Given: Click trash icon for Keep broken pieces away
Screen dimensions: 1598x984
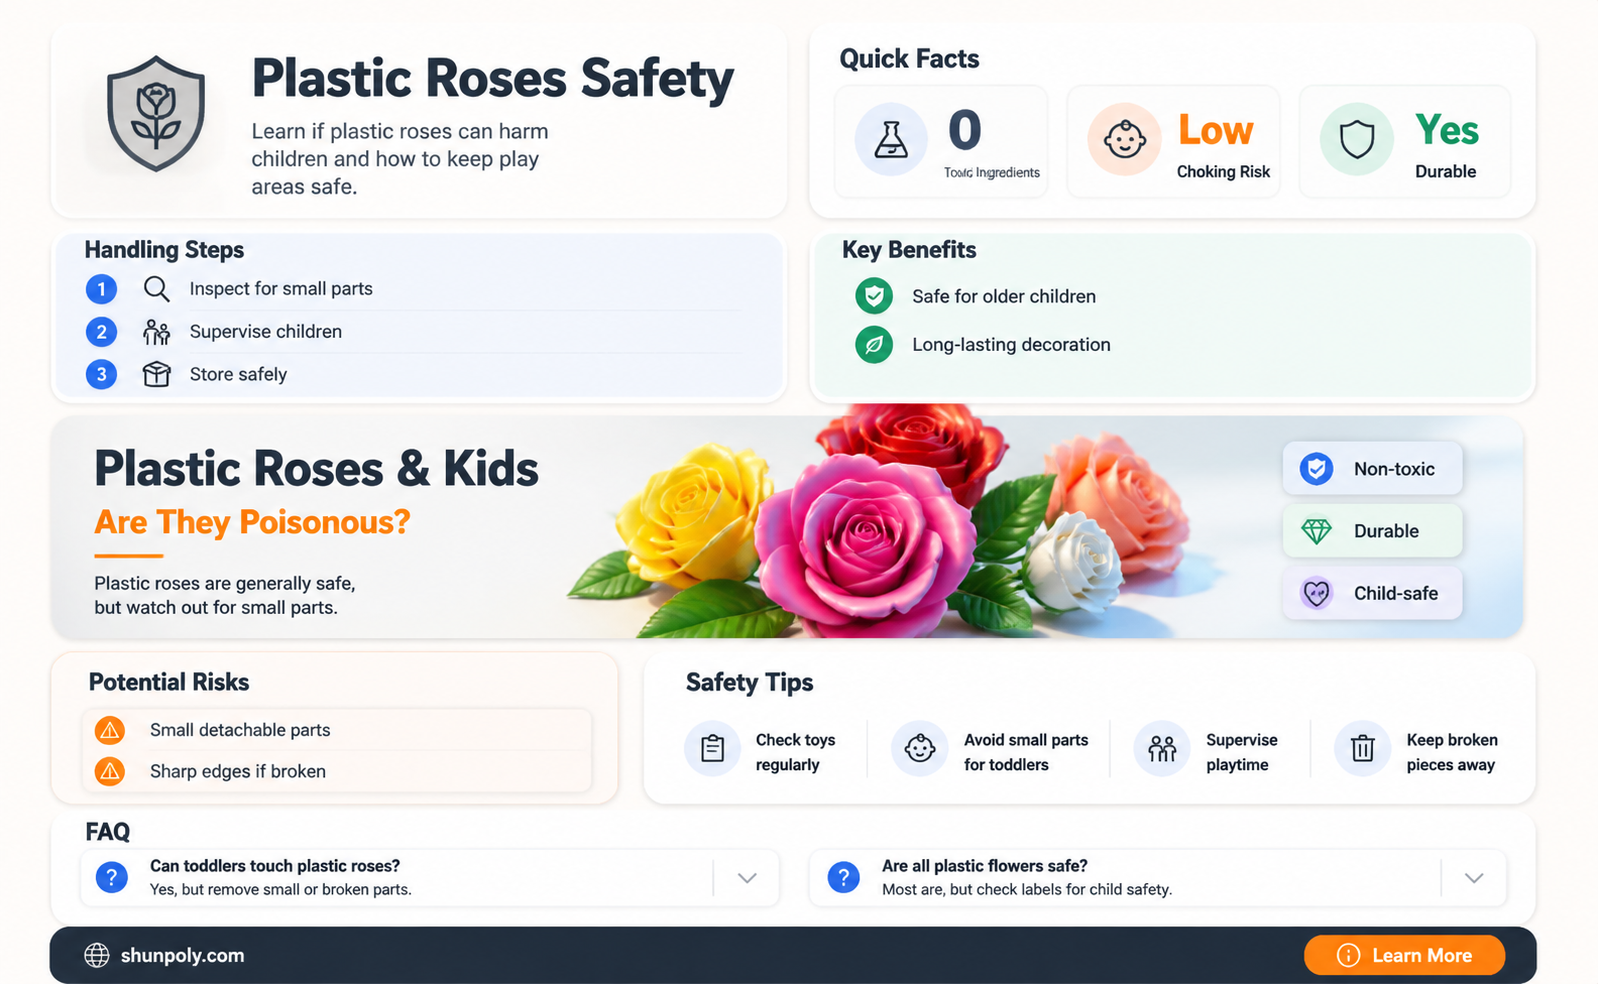Looking at the screenshot, I should coord(1362,748).
